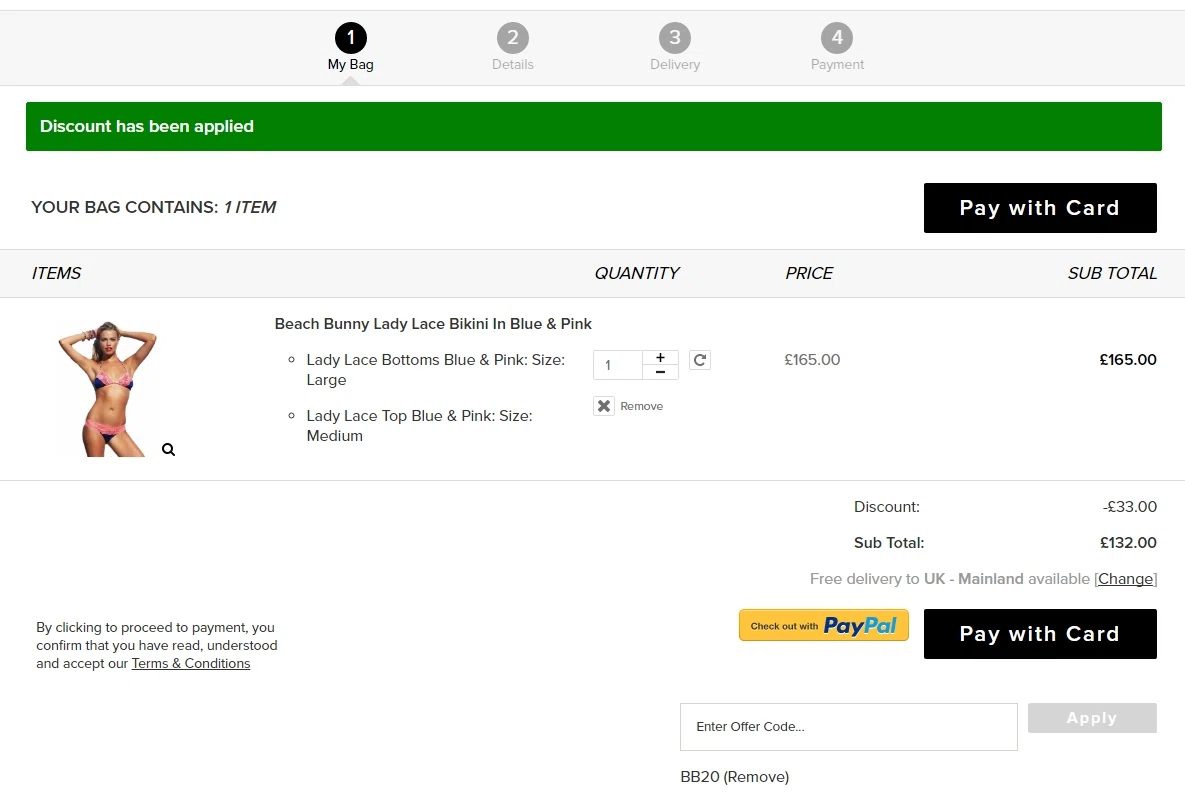Click the Change delivery destination link
This screenshot has height=793, width=1185.
(x=1125, y=578)
